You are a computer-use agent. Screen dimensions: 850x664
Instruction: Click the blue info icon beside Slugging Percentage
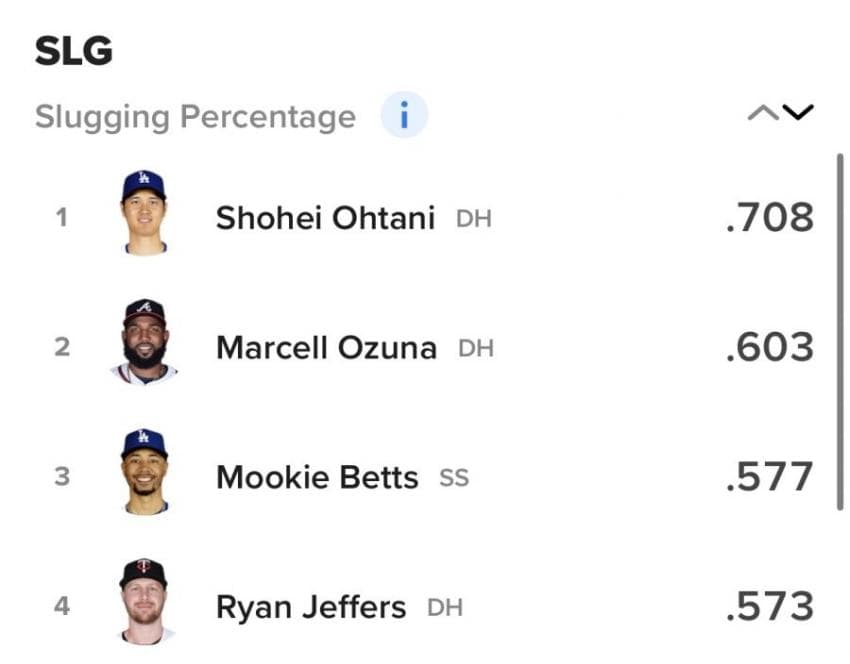[404, 117]
